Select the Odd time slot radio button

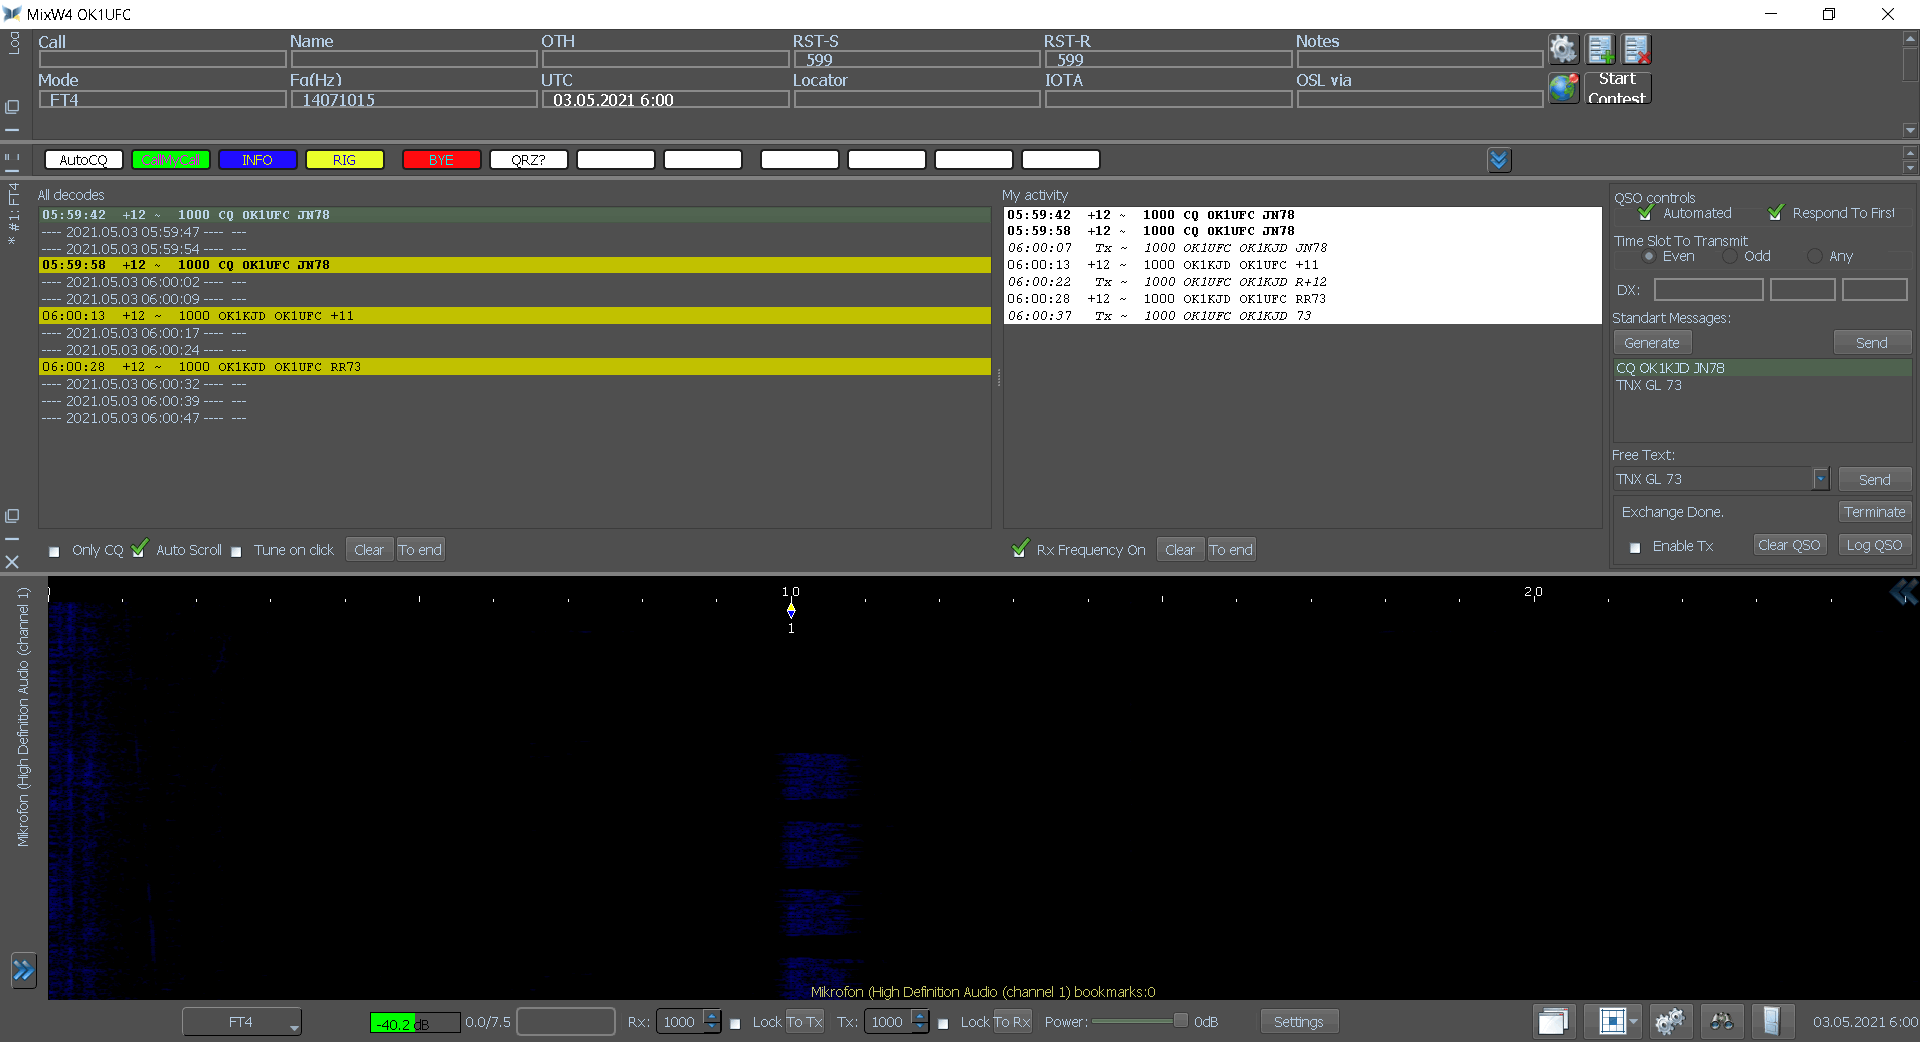[1730, 257]
